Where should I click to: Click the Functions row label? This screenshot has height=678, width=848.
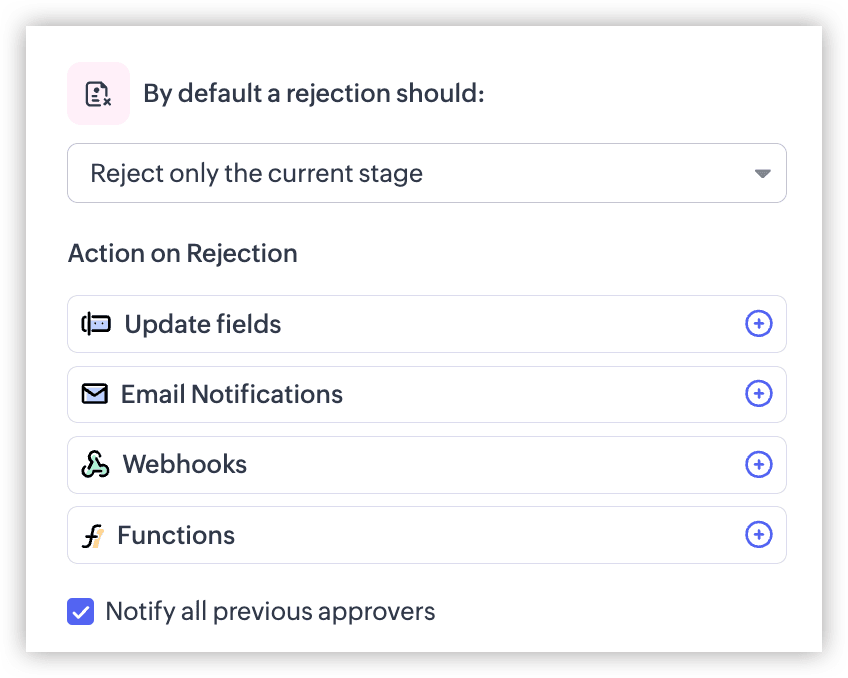(176, 535)
